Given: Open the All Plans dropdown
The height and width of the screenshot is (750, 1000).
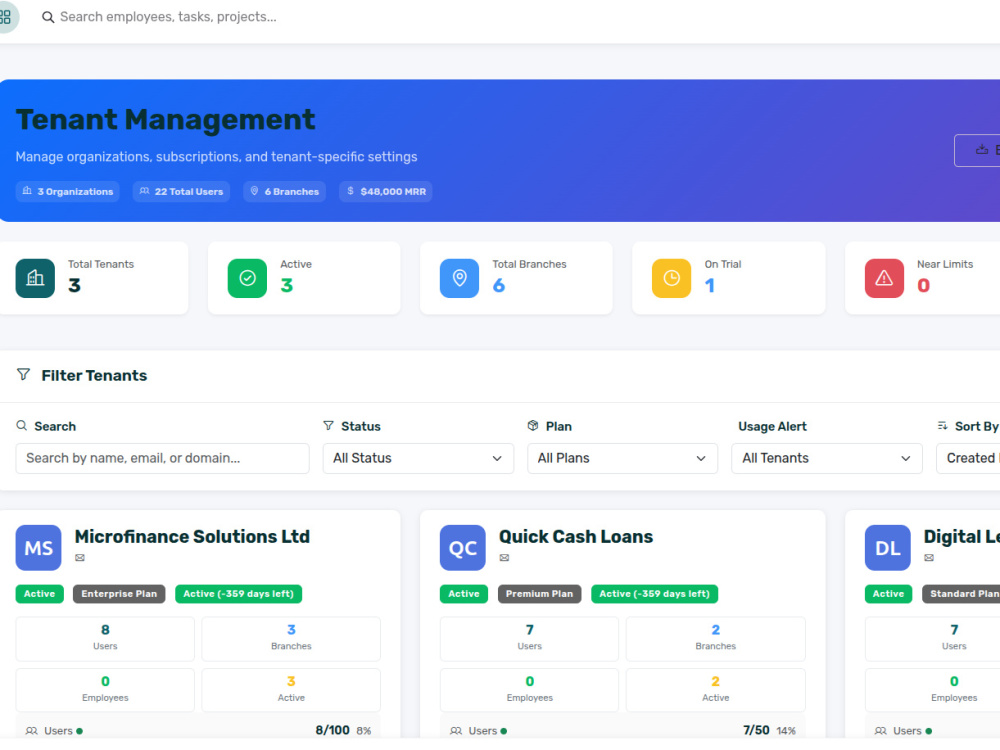Looking at the screenshot, I should tap(622, 459).
